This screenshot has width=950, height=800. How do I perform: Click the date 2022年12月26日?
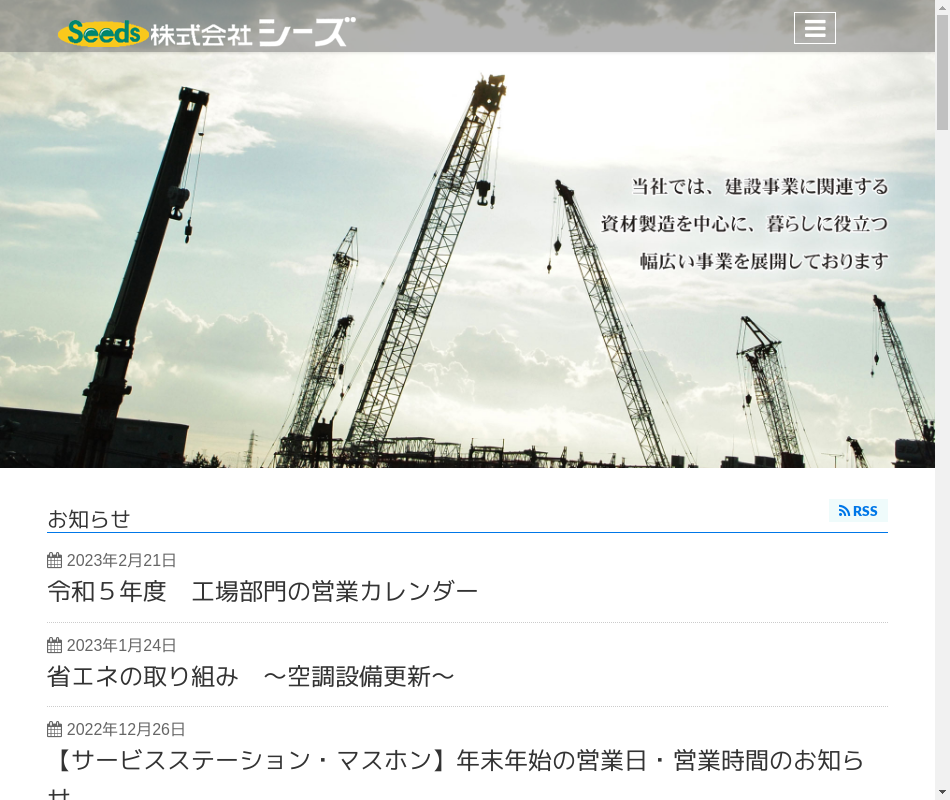tap(126, 729)
